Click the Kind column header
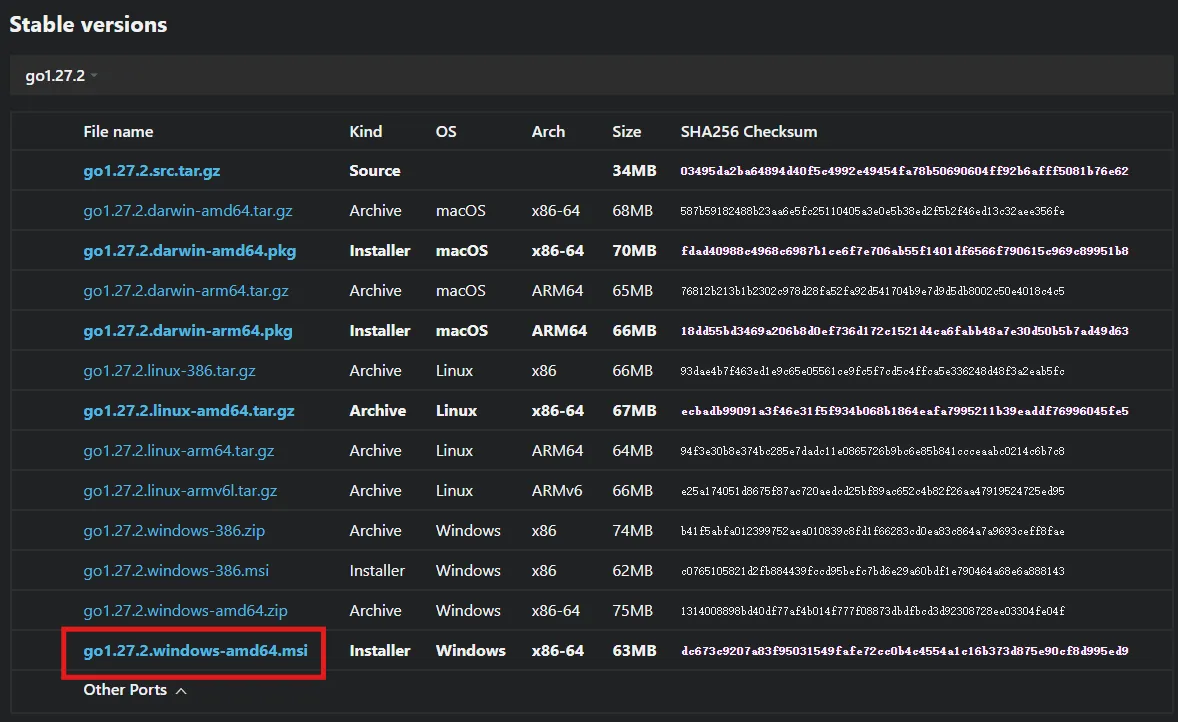 coord(366,131)
